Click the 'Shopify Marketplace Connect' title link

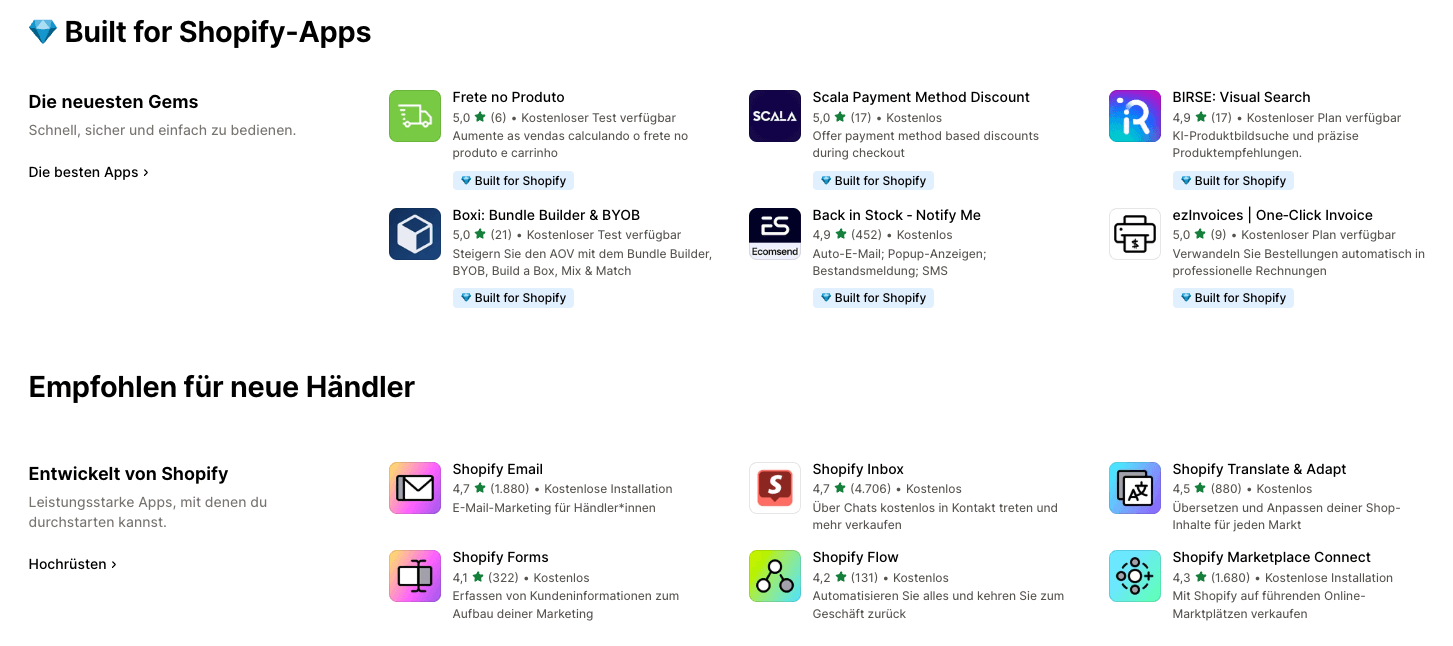pyautogui.click(x=1272, y=557)
